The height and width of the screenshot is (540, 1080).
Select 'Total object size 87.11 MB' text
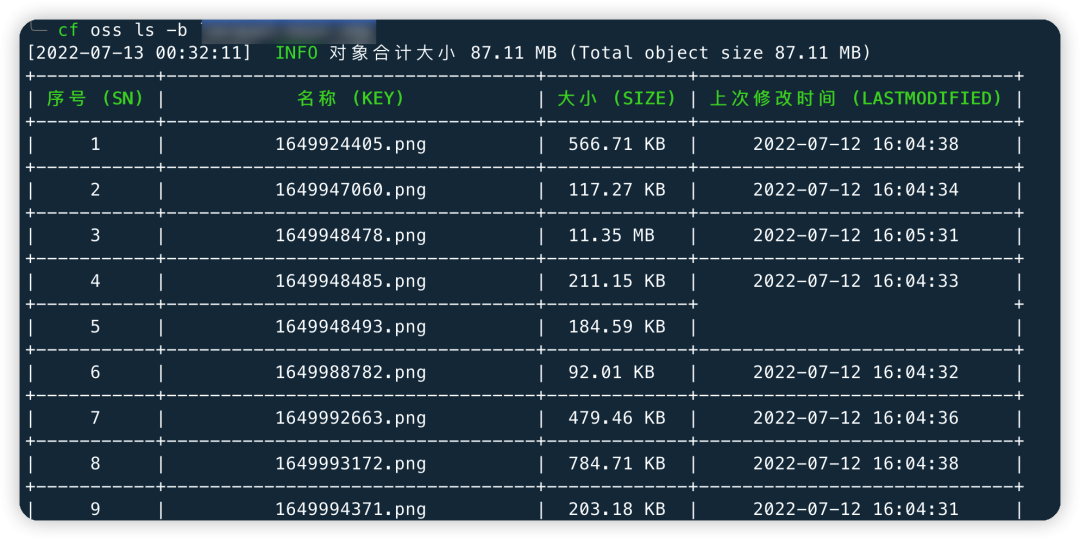721,53
